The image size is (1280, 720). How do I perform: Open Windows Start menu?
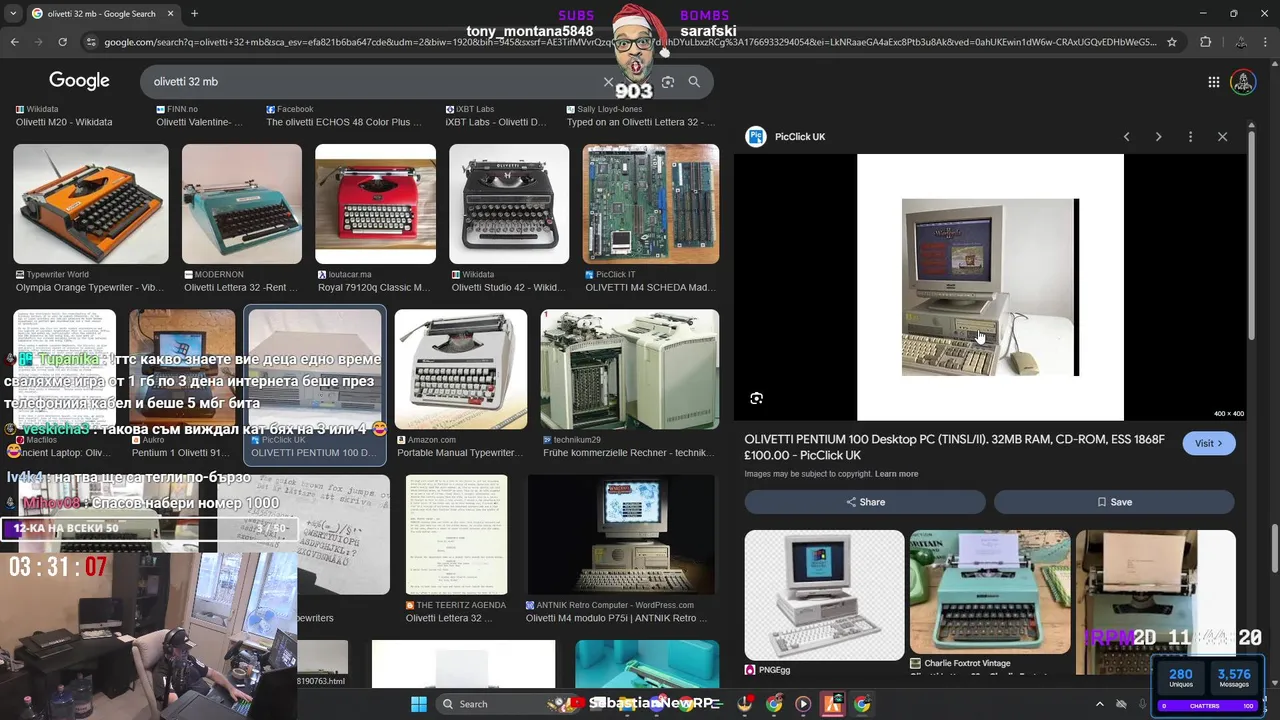pyautogui.click(x=419, y=704)
